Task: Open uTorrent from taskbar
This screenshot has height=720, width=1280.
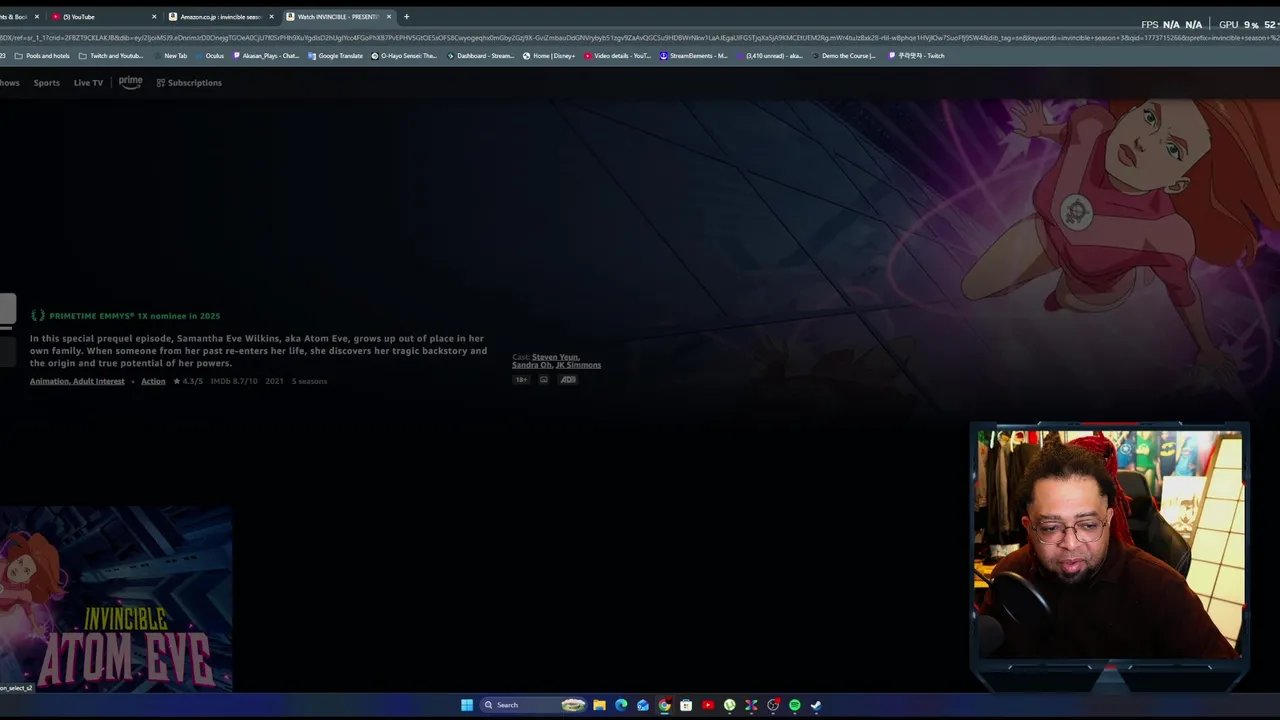Action: pyautogui.click(x=730, y=705)
